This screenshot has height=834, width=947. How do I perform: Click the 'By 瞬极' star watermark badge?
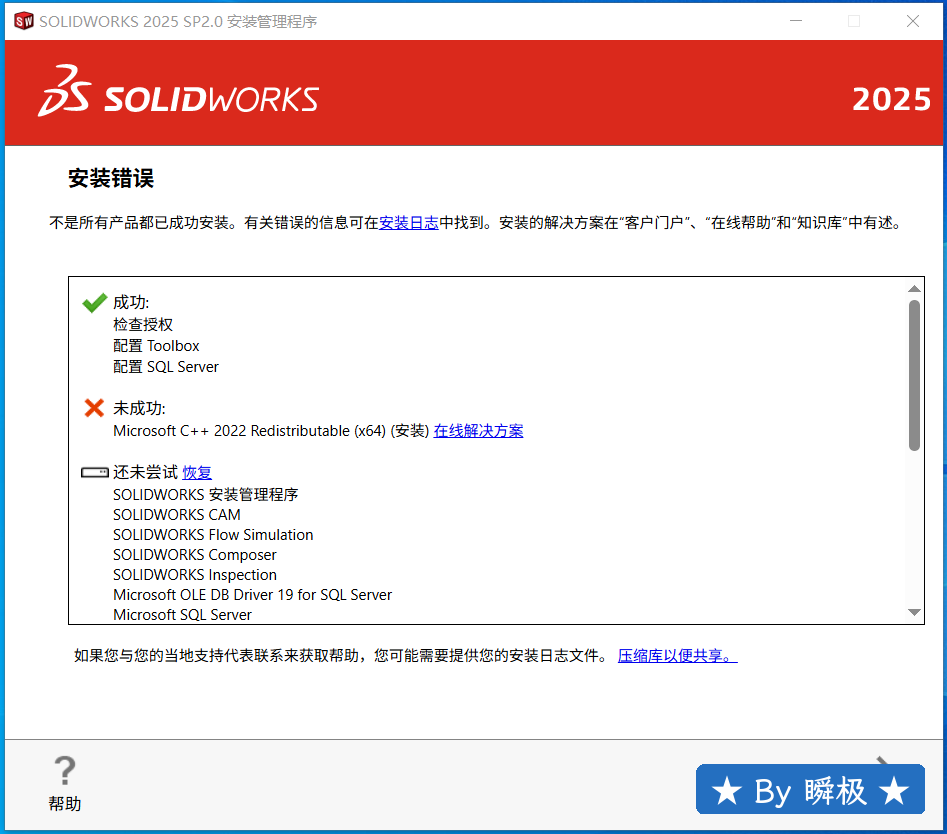pos(810,791)
